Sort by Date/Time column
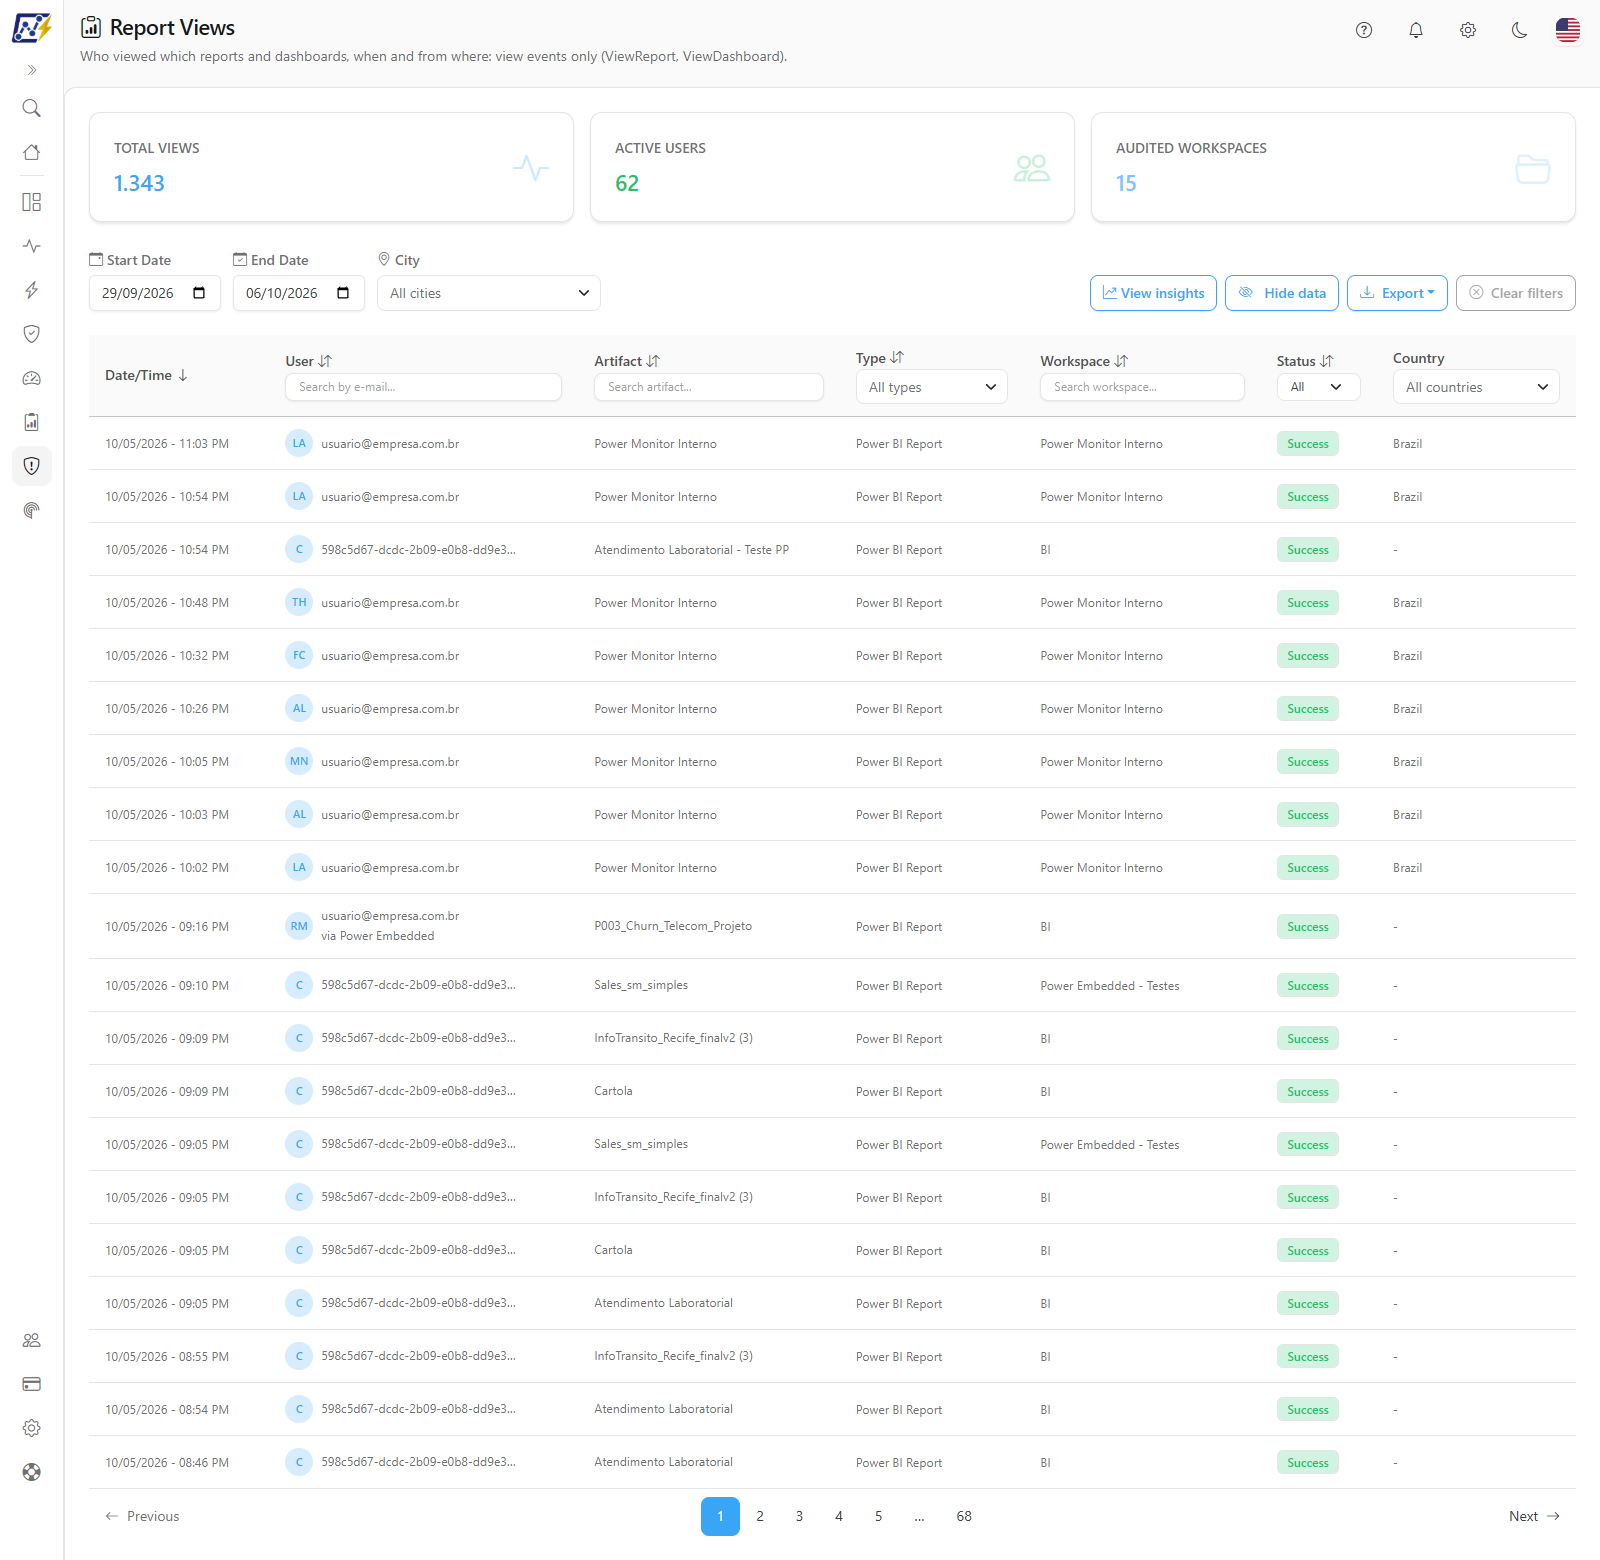1600x1560 pixels. pos(147,375)
